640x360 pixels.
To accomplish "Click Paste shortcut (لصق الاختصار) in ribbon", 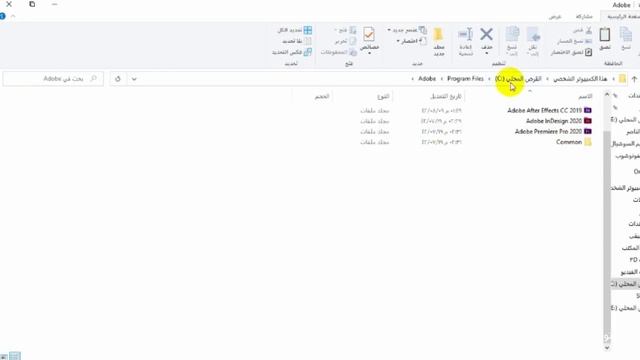I will pos(571,52).
